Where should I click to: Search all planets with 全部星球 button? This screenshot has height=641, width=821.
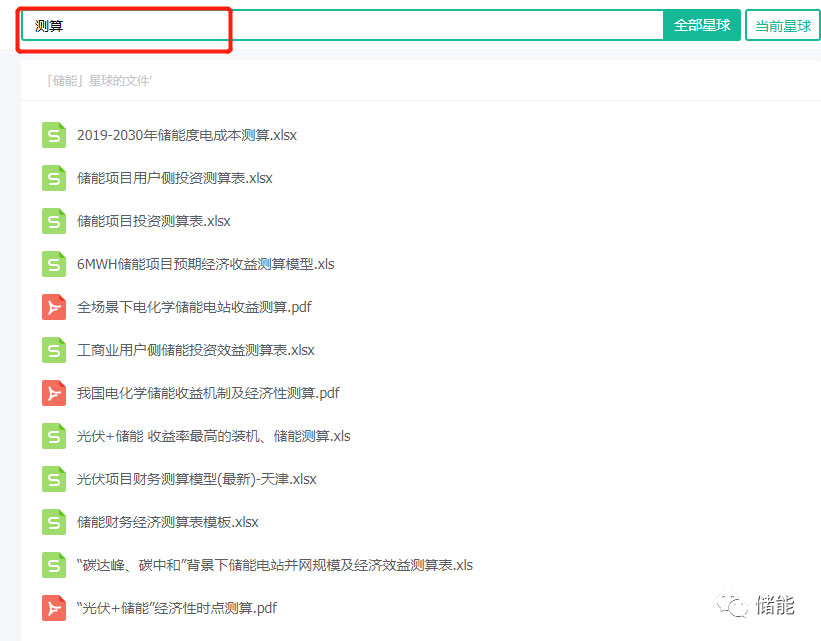(701, 26)
